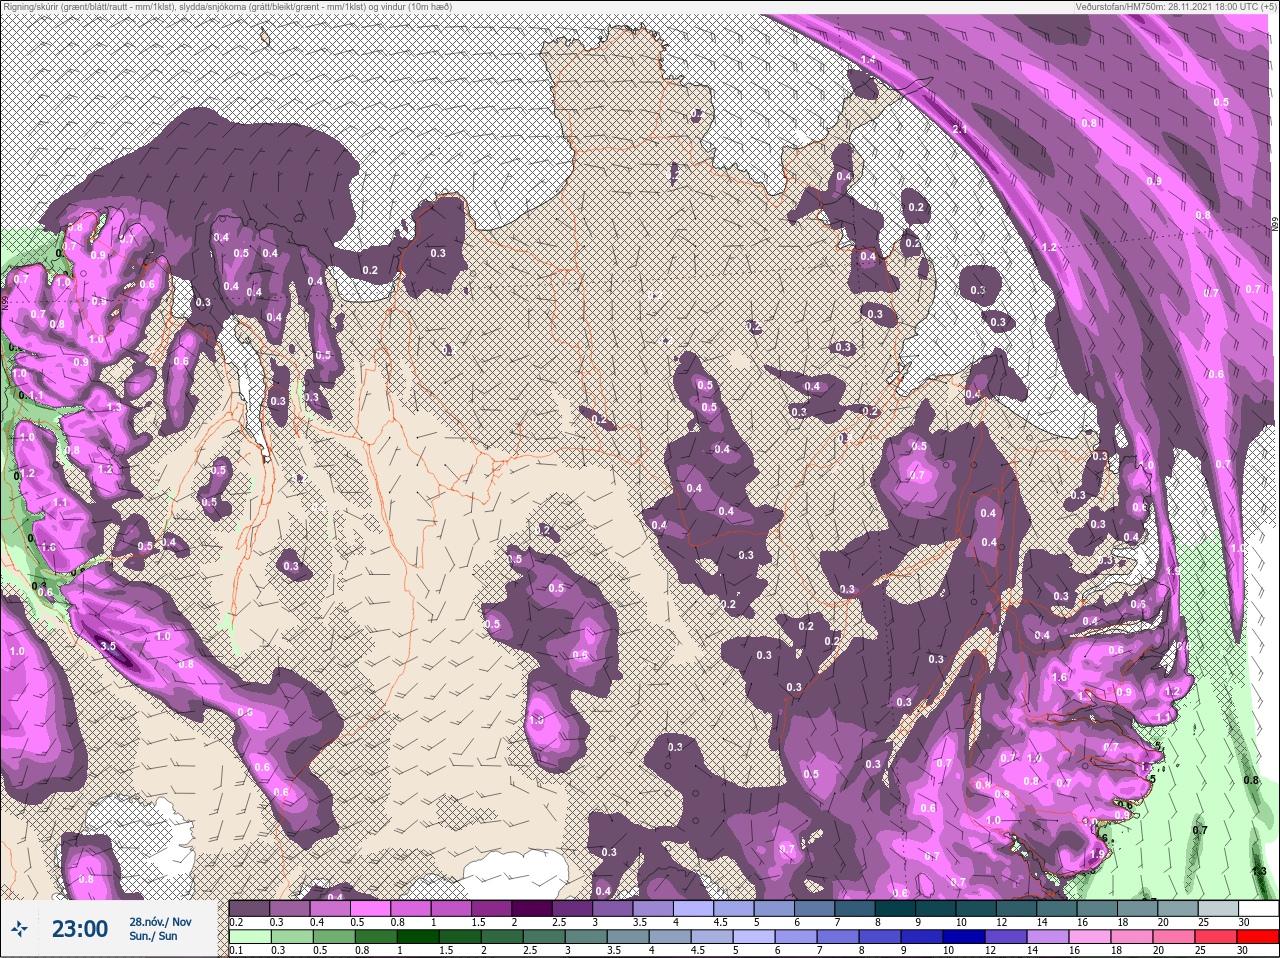Pick the white swatch at 30 in the upper legend
1280x958 pixels.
coord(1257,909)
